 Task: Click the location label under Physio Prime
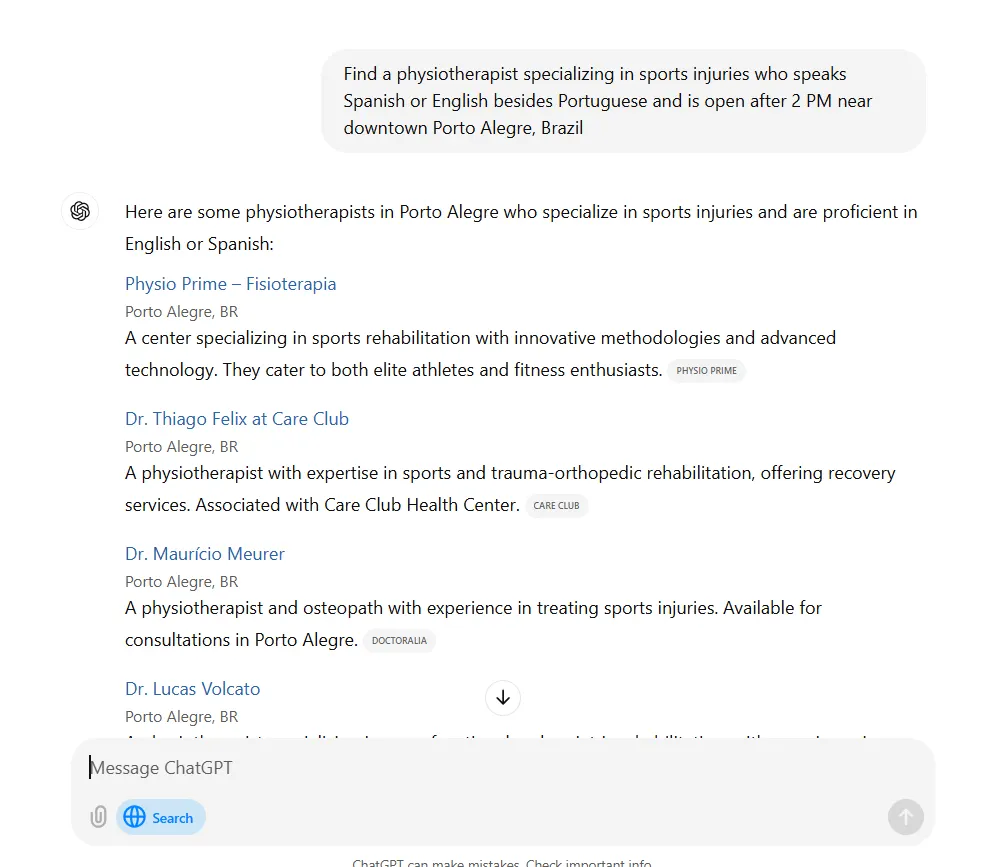[181, 312]
